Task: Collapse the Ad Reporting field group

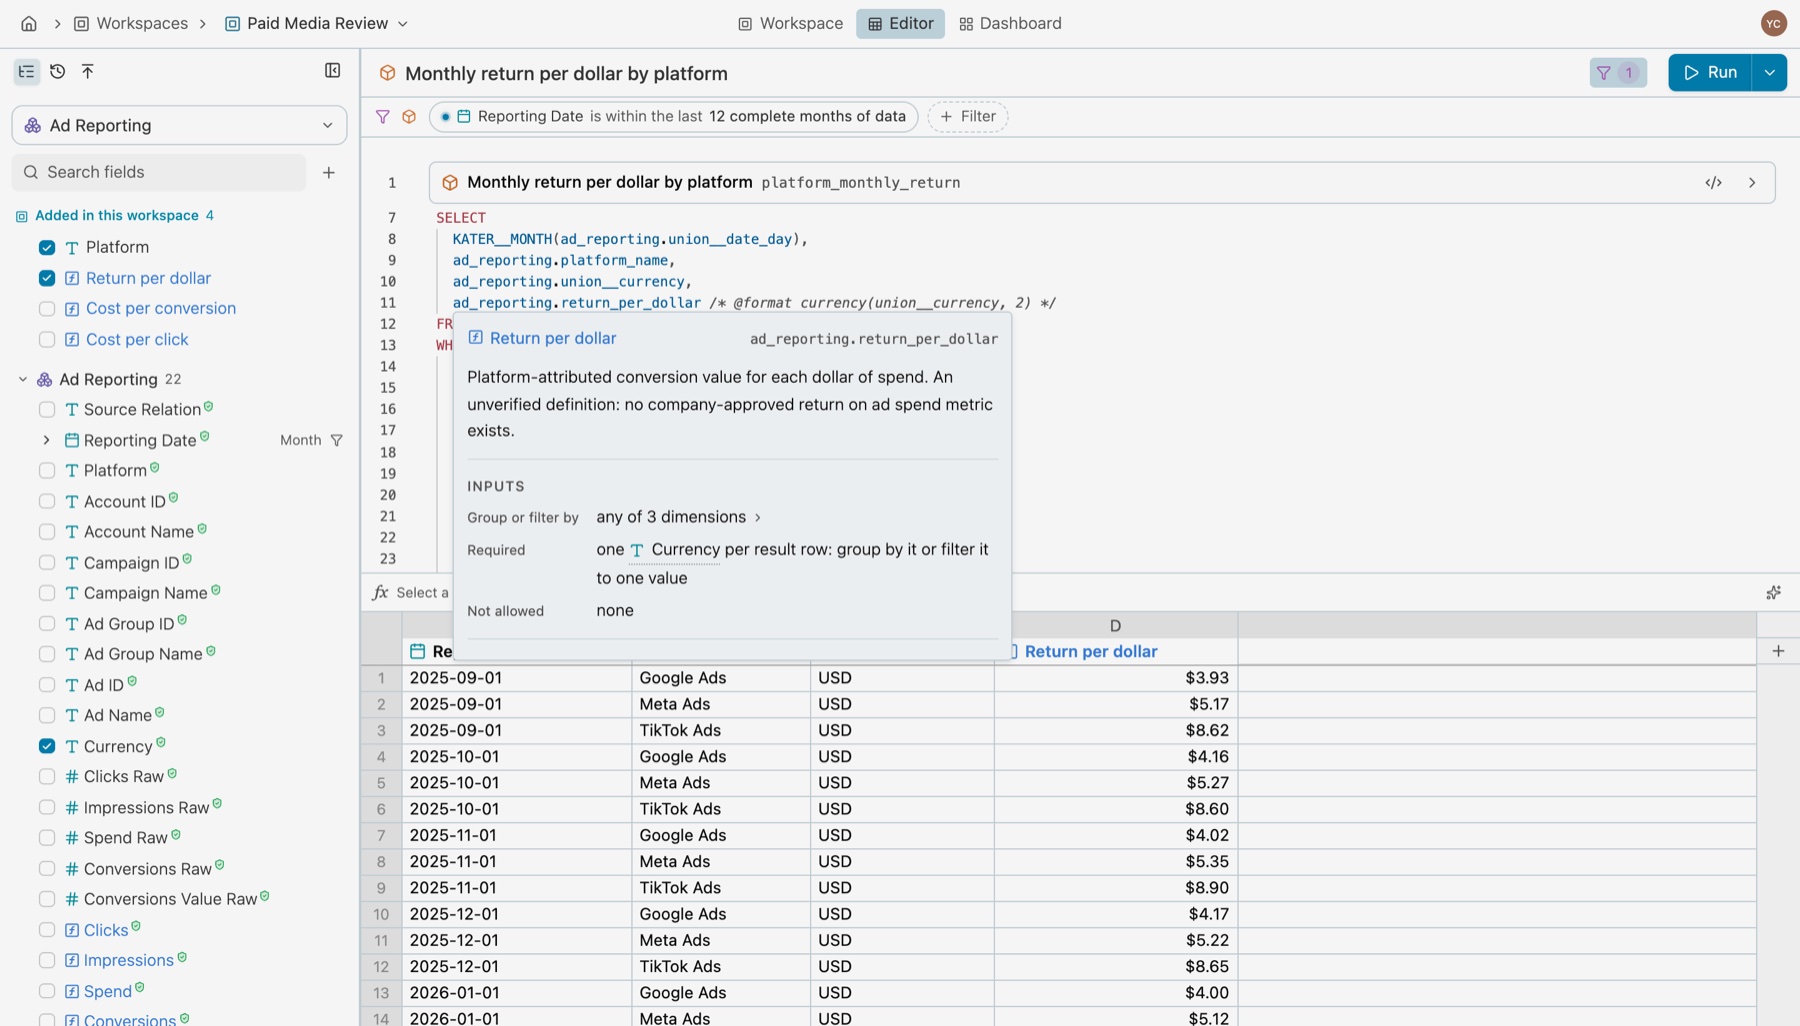Action: coord(23,379)
